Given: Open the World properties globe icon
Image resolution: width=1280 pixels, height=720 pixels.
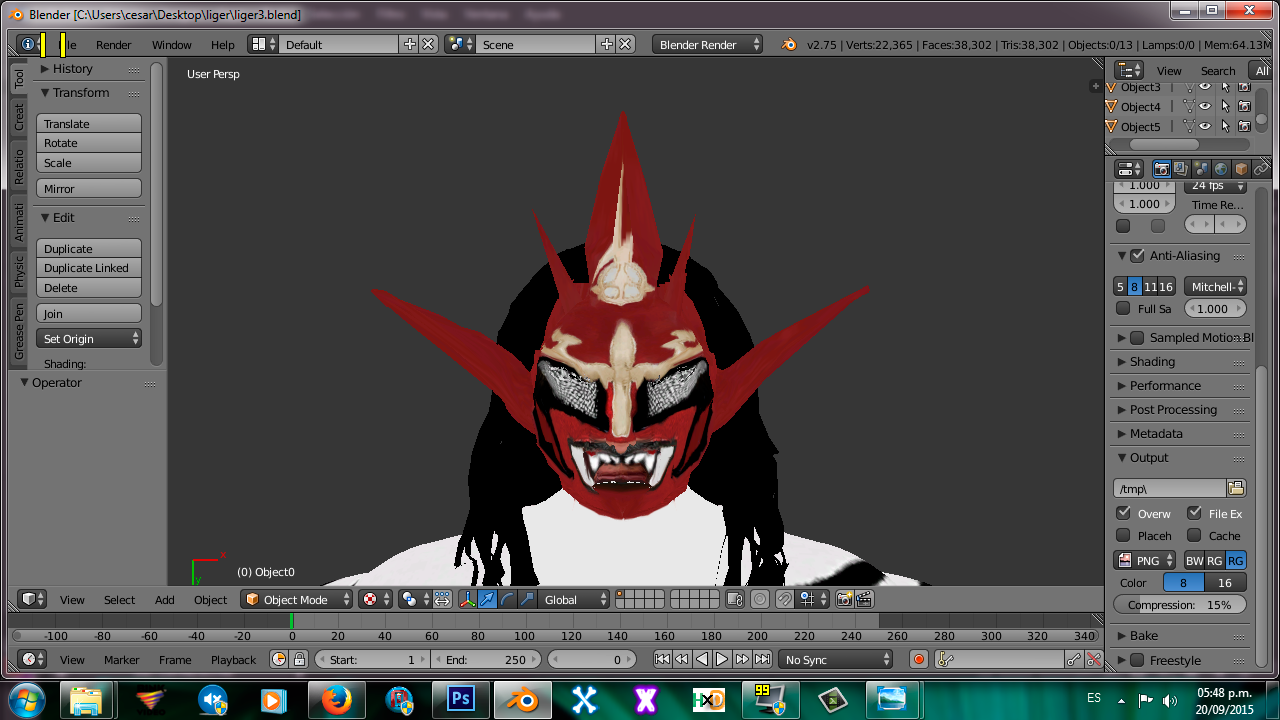Looking at the screenshot, I should point(1221,169).
